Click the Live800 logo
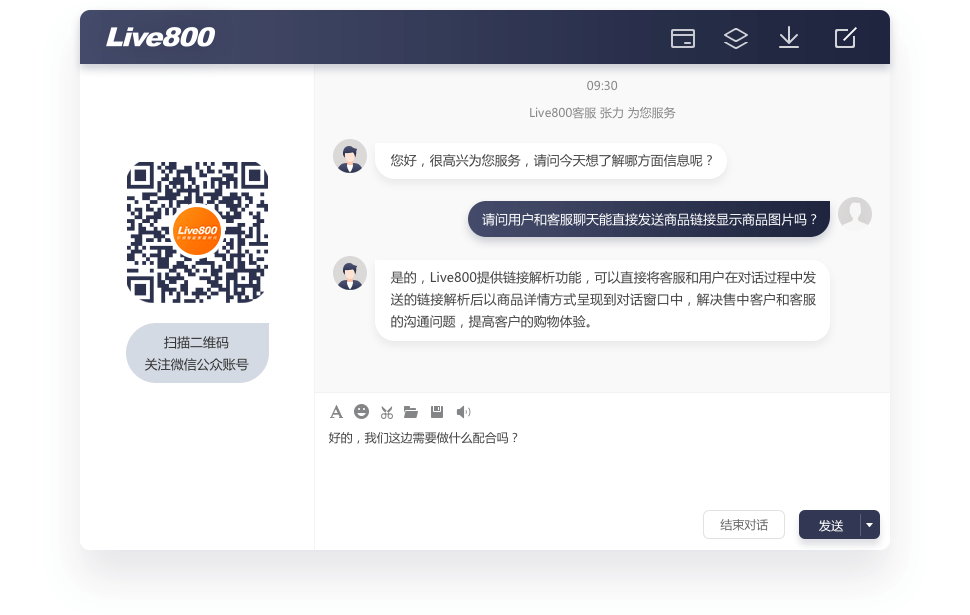The image size is (970, 615). click(160, 36)
